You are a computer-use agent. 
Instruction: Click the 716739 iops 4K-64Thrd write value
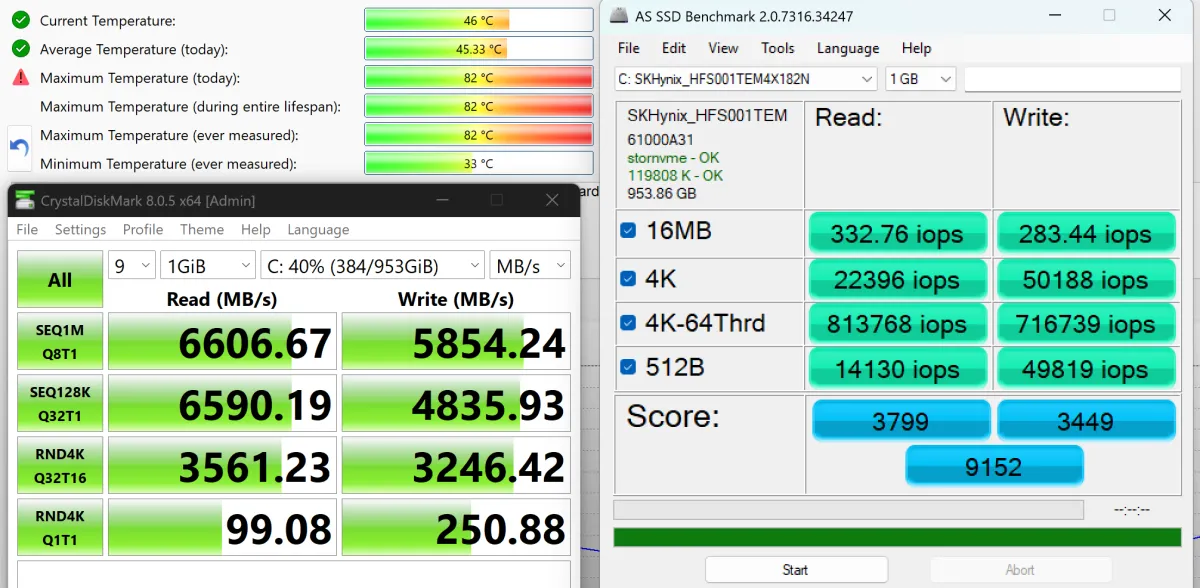pyautogui.click(x=1085, y=324)
